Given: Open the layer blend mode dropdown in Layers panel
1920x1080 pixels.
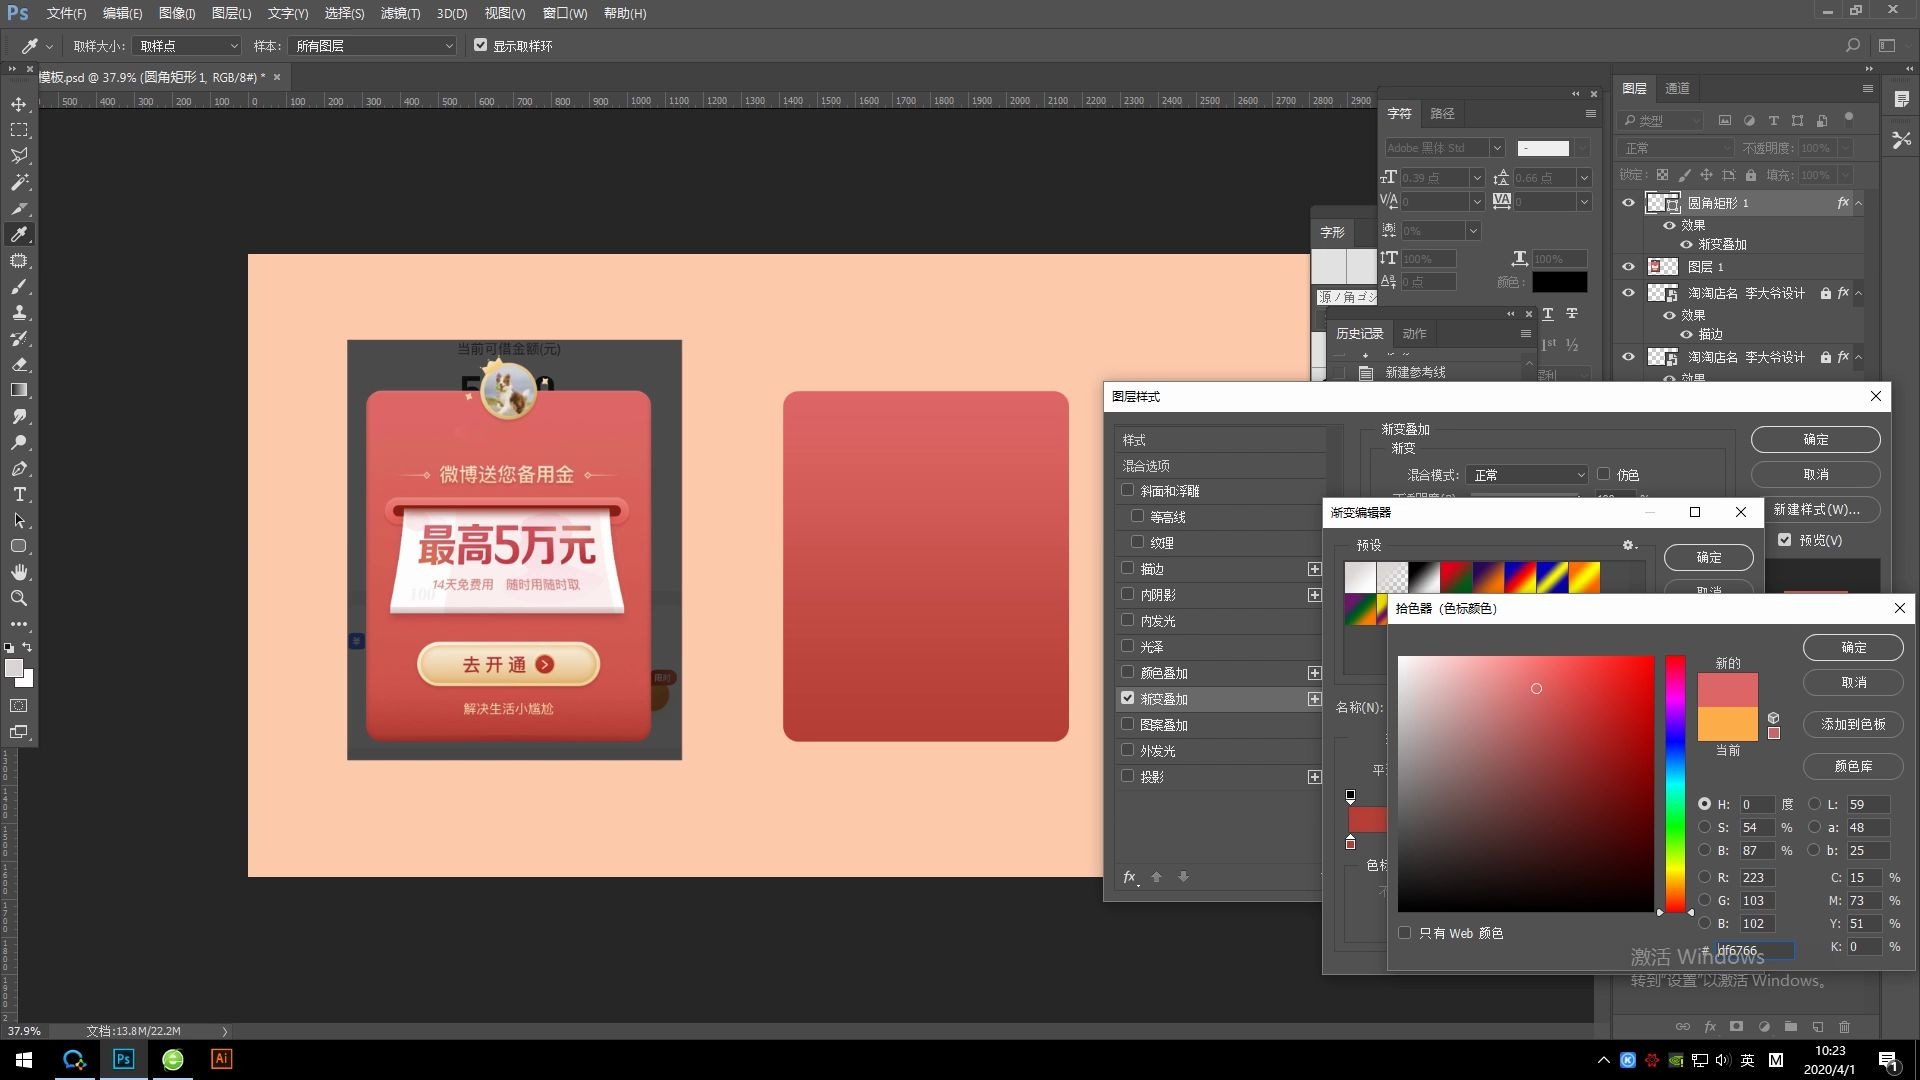Looking at the screenshot, I should pyautogui.click(x=1676, y=148).
